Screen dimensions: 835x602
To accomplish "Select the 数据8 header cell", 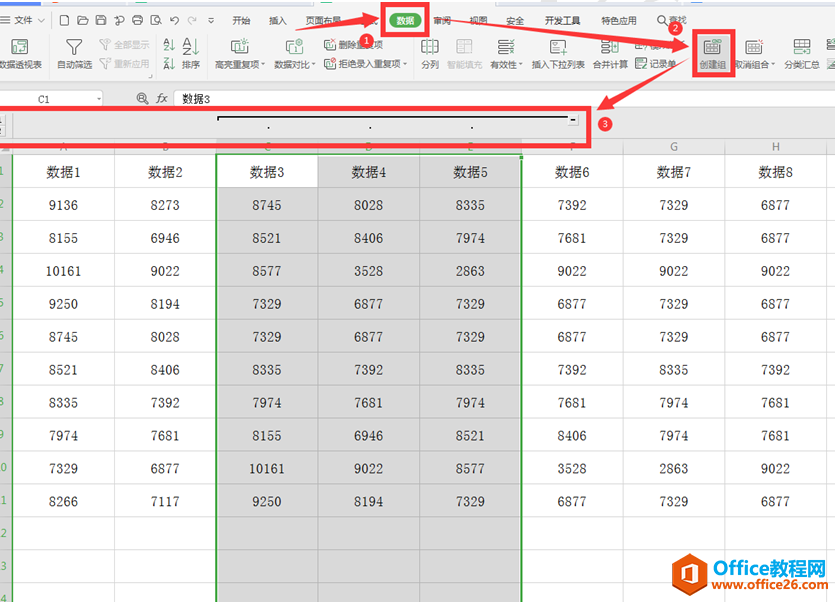I will pyautogui.click(x=775, y=172).
